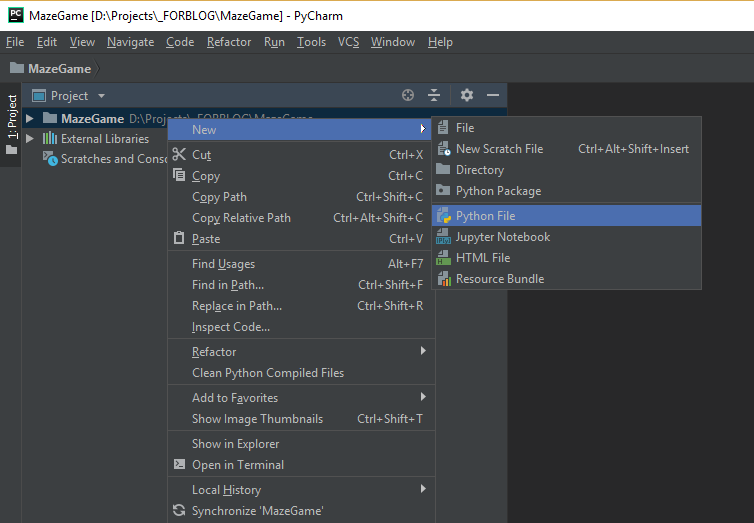Click Find in Path... menu entry

tap(227, 285)
